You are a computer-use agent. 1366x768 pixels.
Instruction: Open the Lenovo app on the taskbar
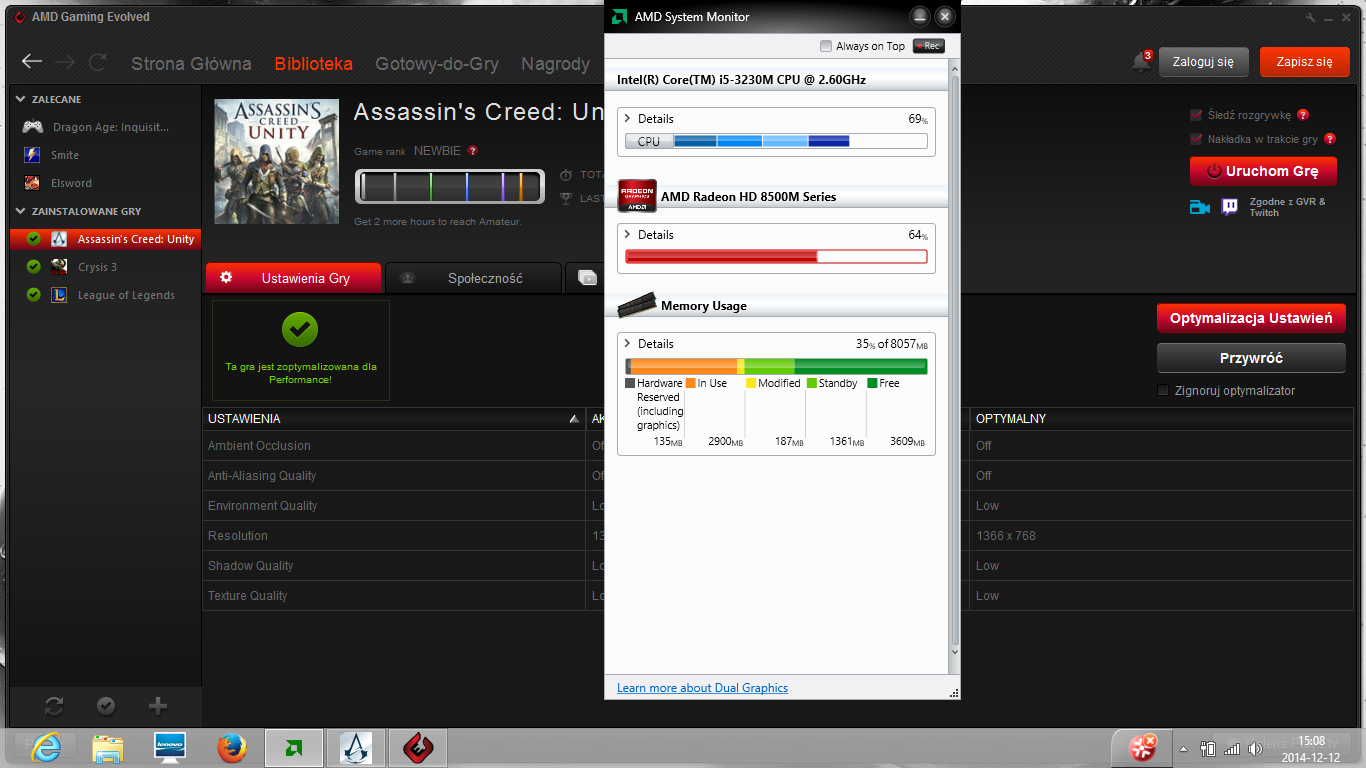point(170,746)
